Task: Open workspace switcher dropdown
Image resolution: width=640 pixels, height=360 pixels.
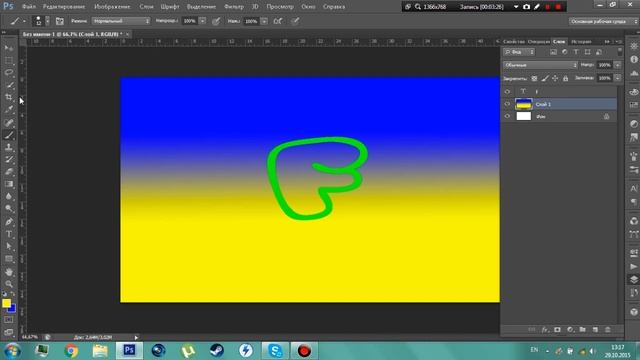Action: (603, 21)
